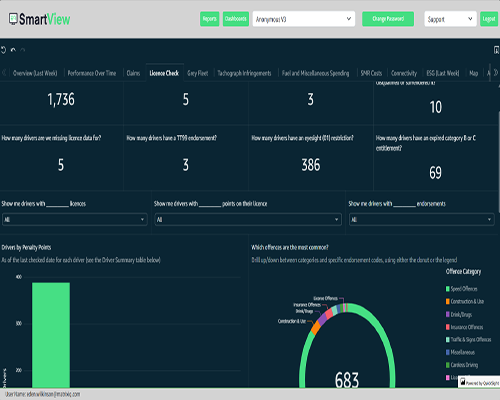500x400 pixels.
Task: Click the 386 eyesight restriction value
Action: (x=311, y=165)
